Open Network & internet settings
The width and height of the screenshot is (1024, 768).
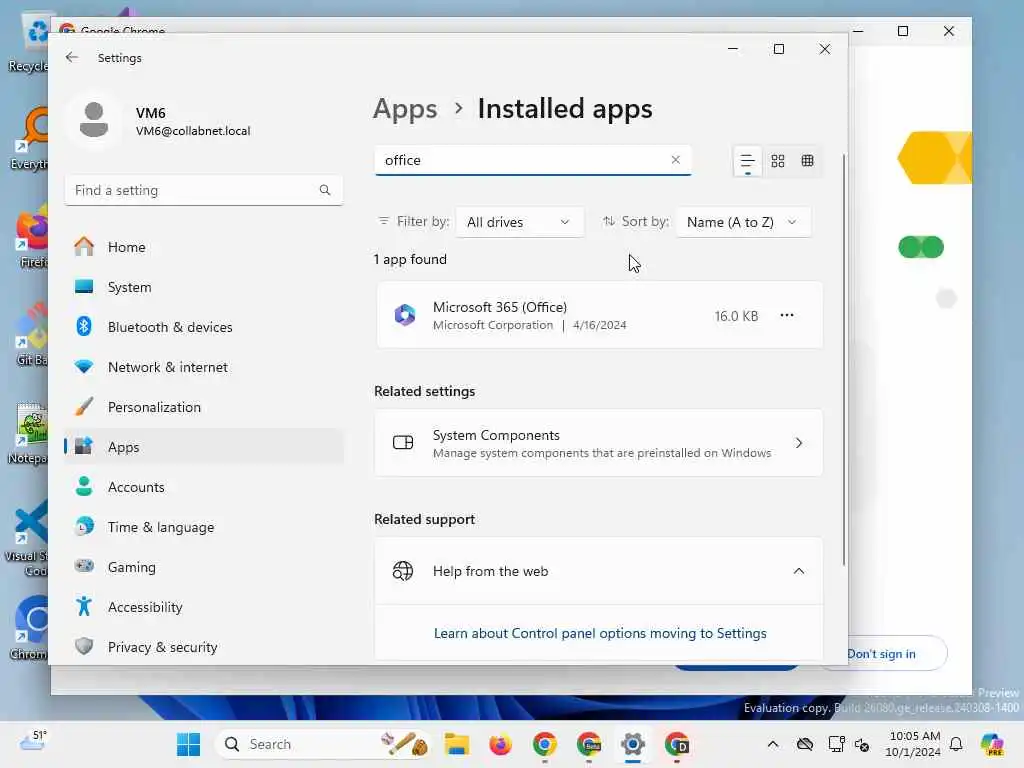[204, 367]
